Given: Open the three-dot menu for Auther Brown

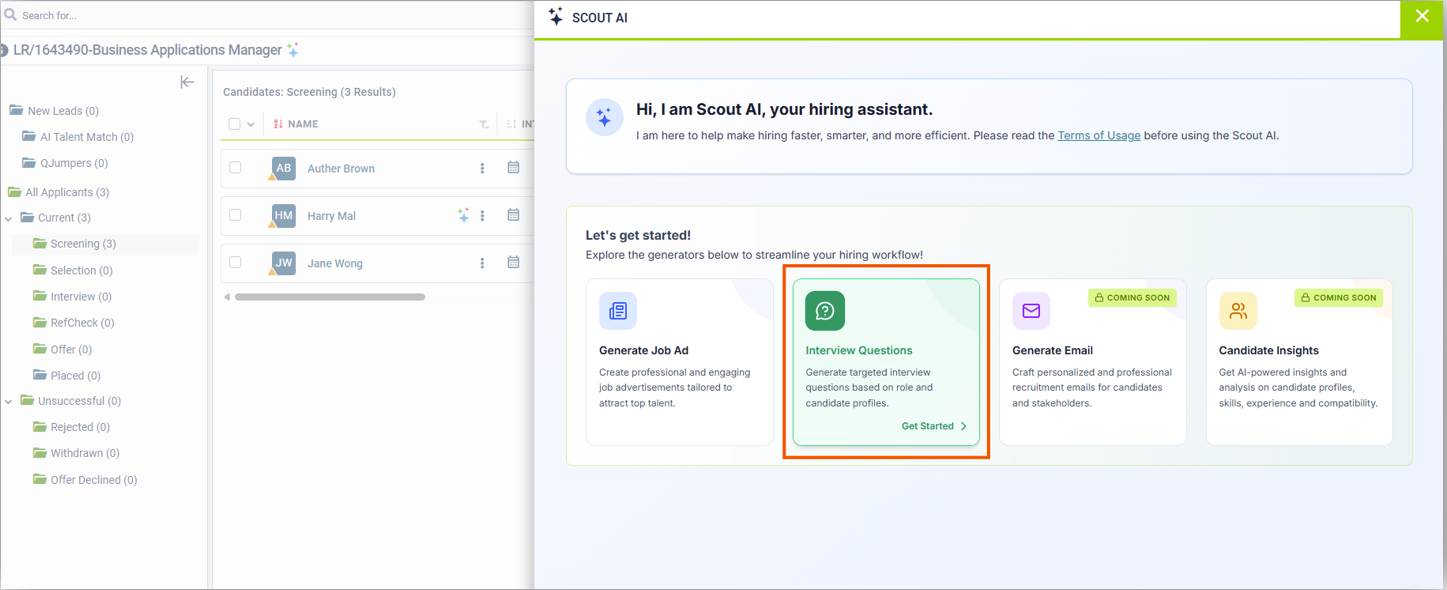Looking at the screenshot, I should (482, 169).
